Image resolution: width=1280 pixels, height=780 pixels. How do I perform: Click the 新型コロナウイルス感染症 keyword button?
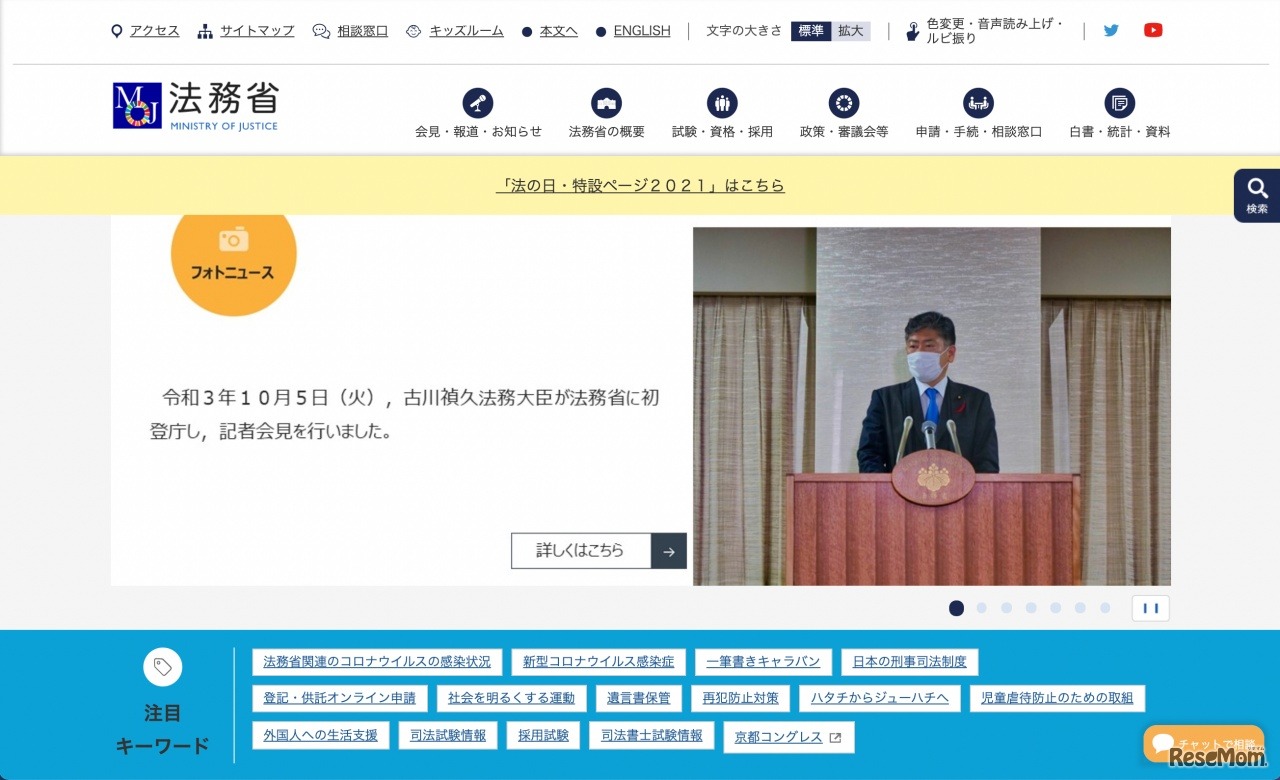pos(597,661)
